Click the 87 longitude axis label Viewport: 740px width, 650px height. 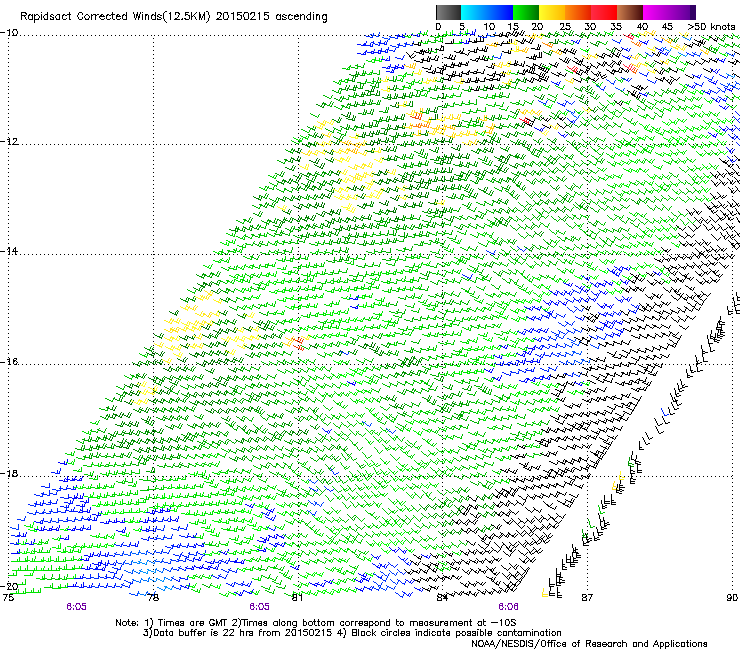pyautogui.click(x=587, y=598)
